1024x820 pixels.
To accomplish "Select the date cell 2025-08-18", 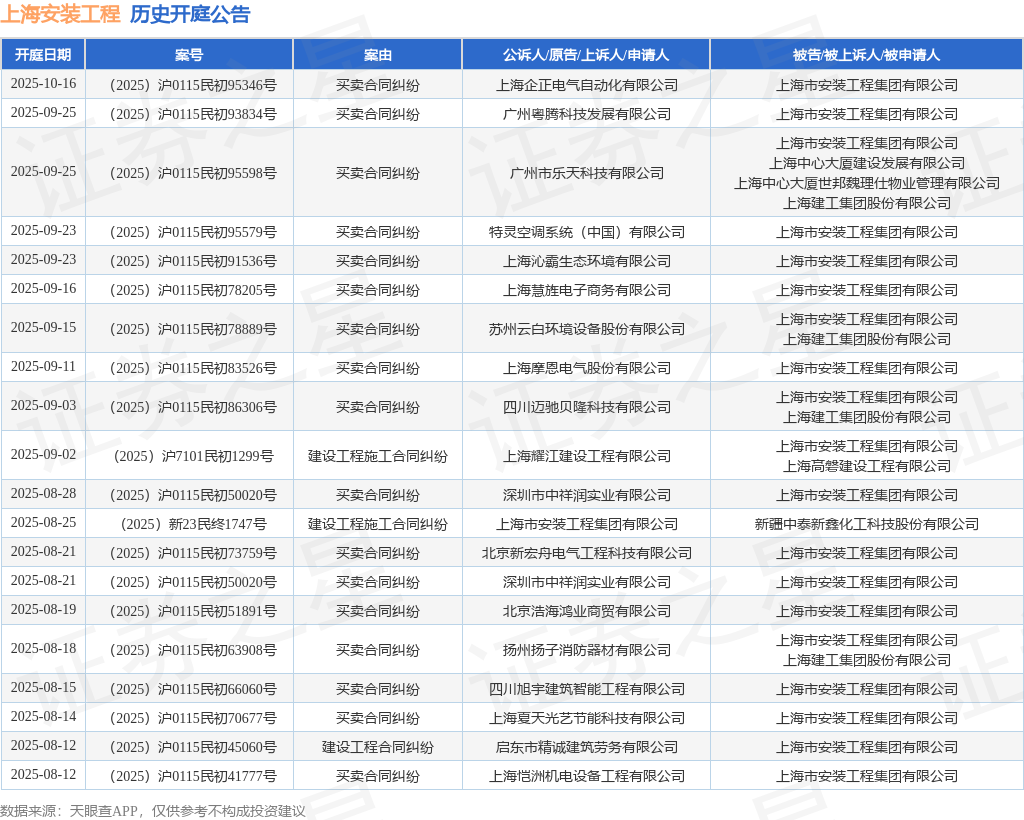I will click(43, 648).
